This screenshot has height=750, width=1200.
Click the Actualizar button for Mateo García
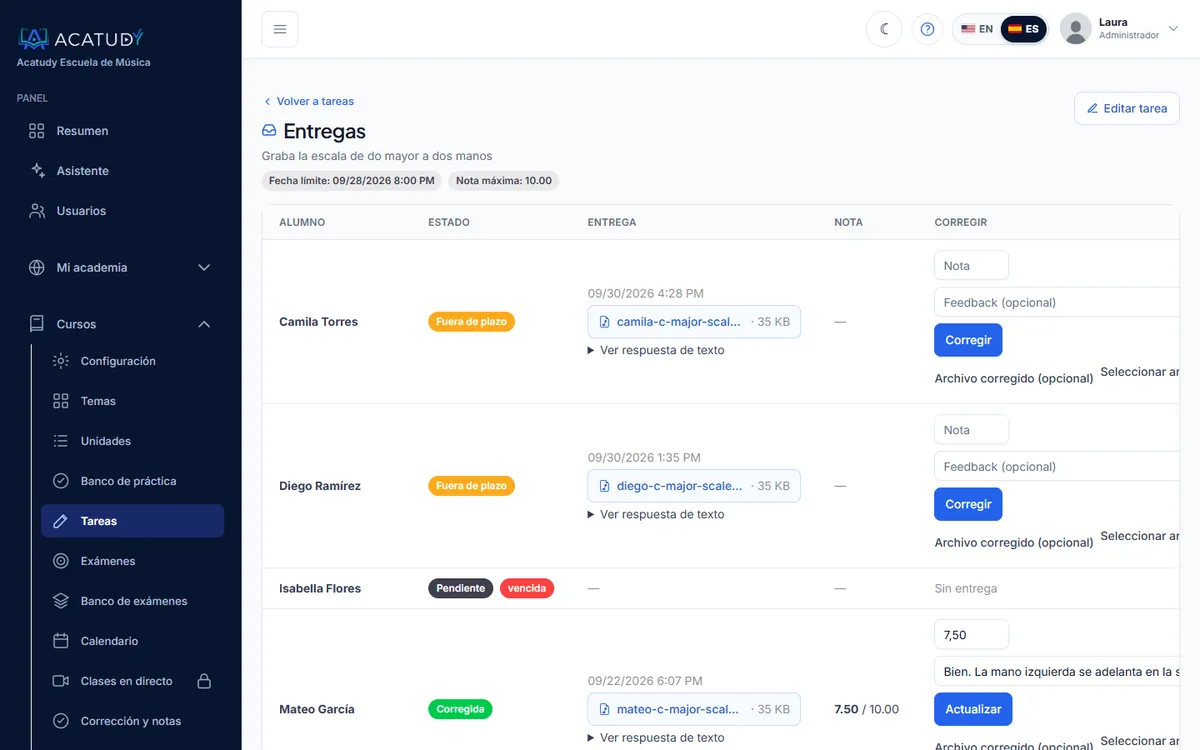(973, 709)
